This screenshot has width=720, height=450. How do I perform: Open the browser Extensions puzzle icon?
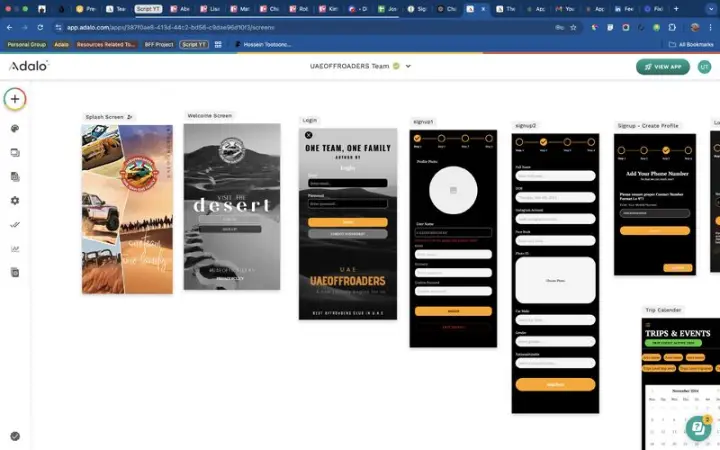[x=672, y=28]
